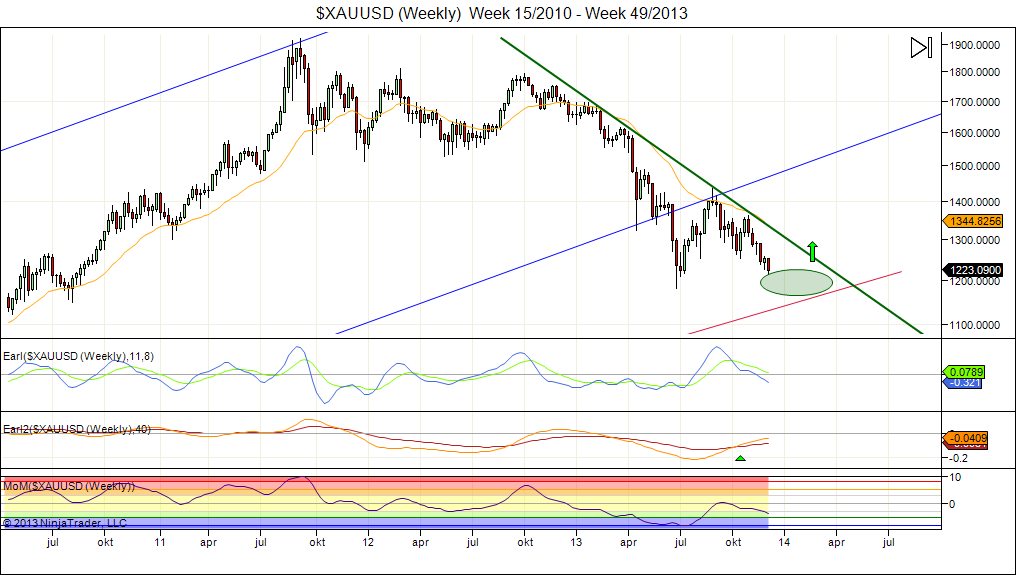
Task: Click the 1900.0000 price axis label
Action: click(x=977, y=45)
